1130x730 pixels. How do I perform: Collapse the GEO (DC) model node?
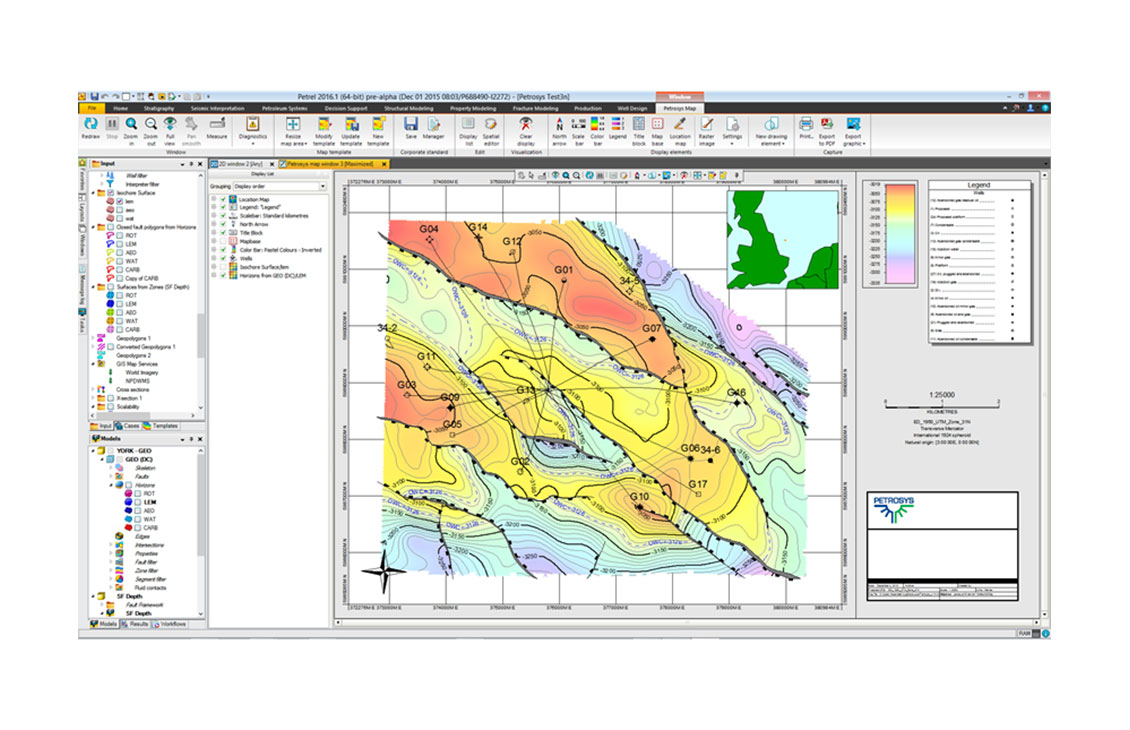(102, 460)
